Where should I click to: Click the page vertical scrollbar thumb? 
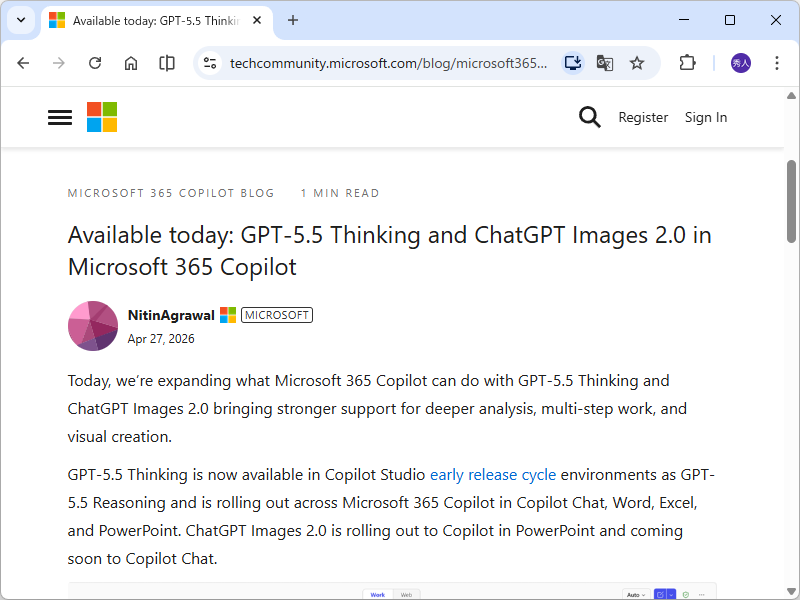pyautogui.click(x=791, y=200)
